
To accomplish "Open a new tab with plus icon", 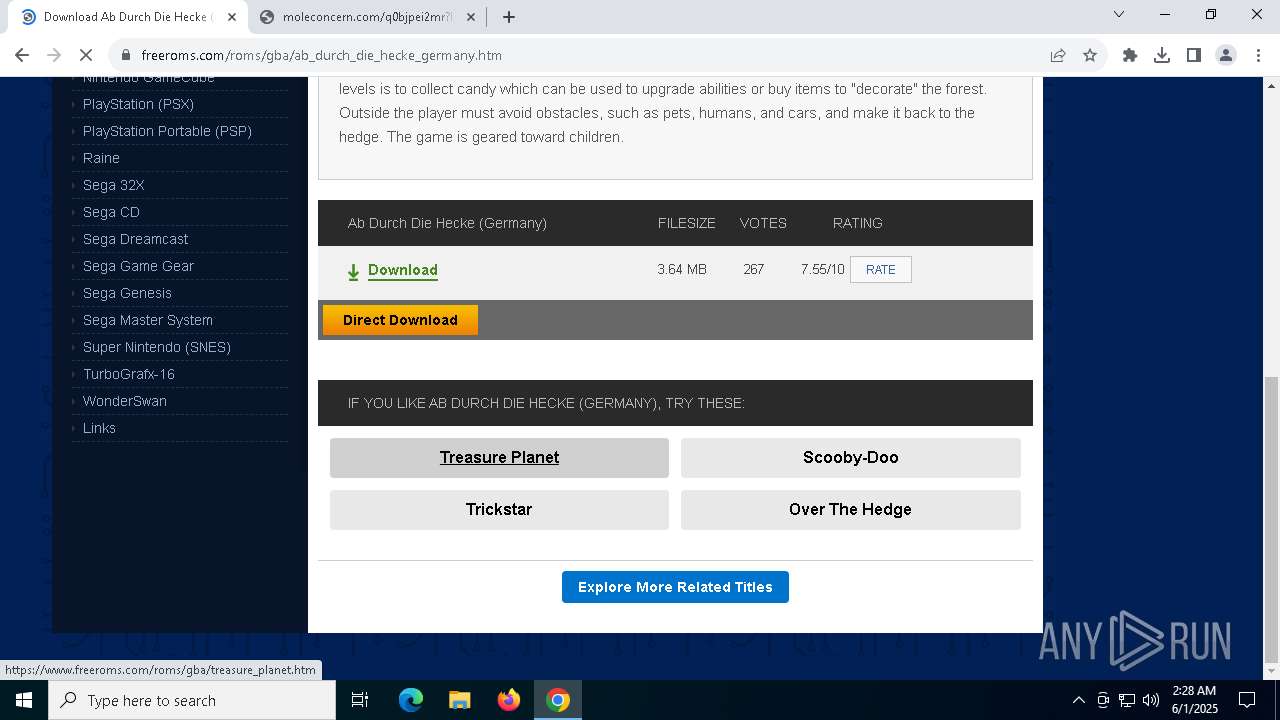I will [x=509, y=17].
